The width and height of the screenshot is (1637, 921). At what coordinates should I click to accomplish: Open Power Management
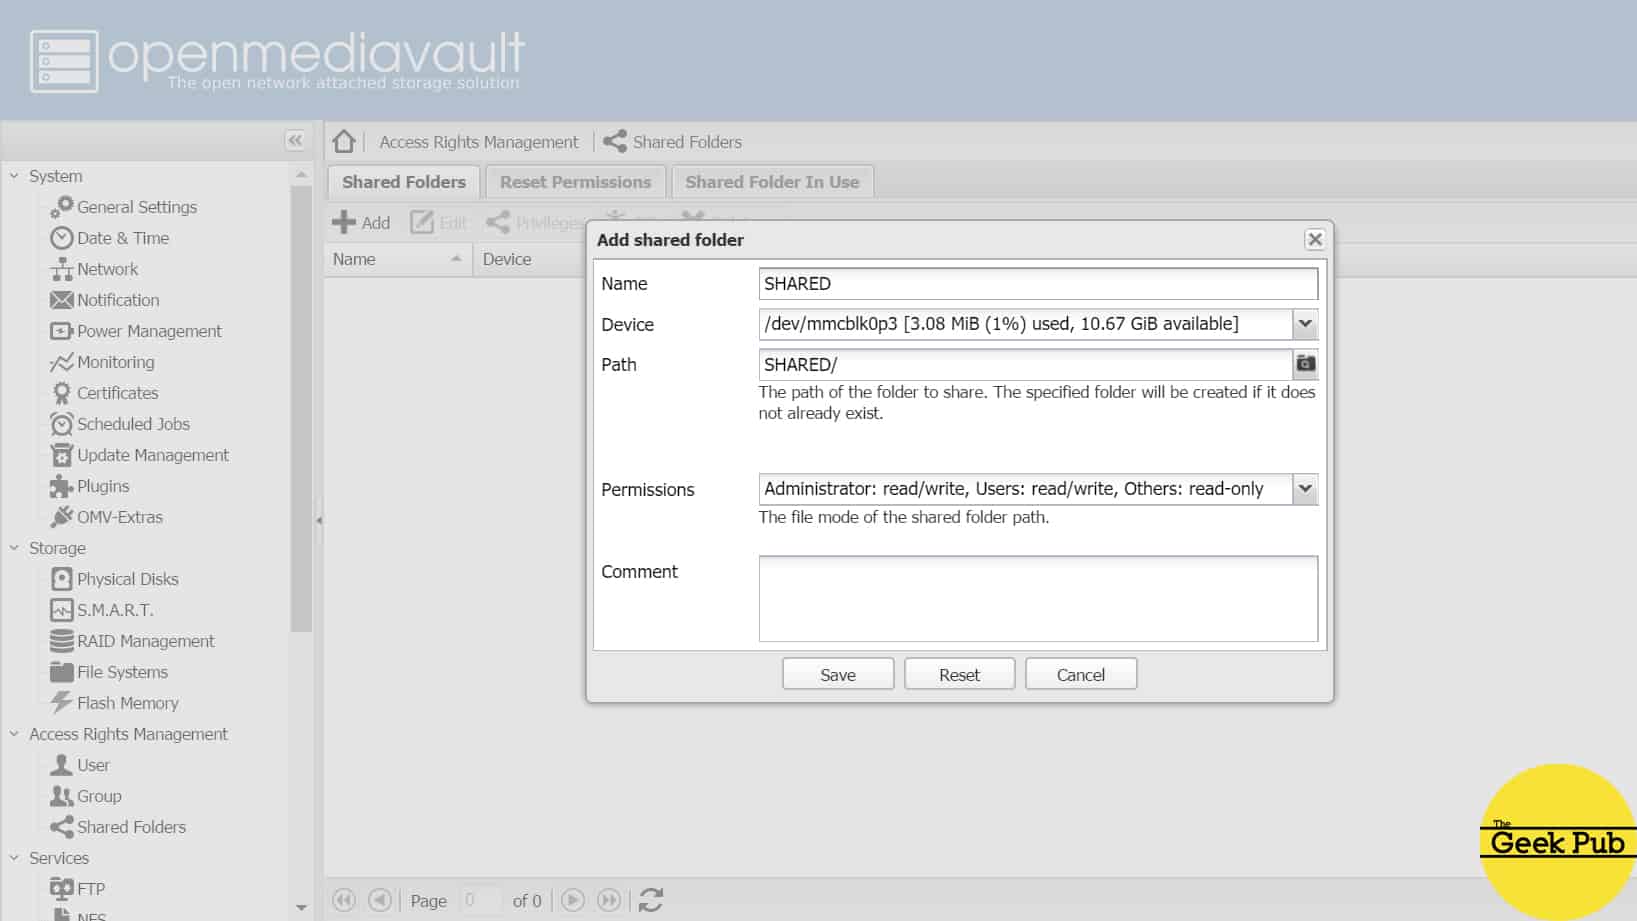pos(136,331)
